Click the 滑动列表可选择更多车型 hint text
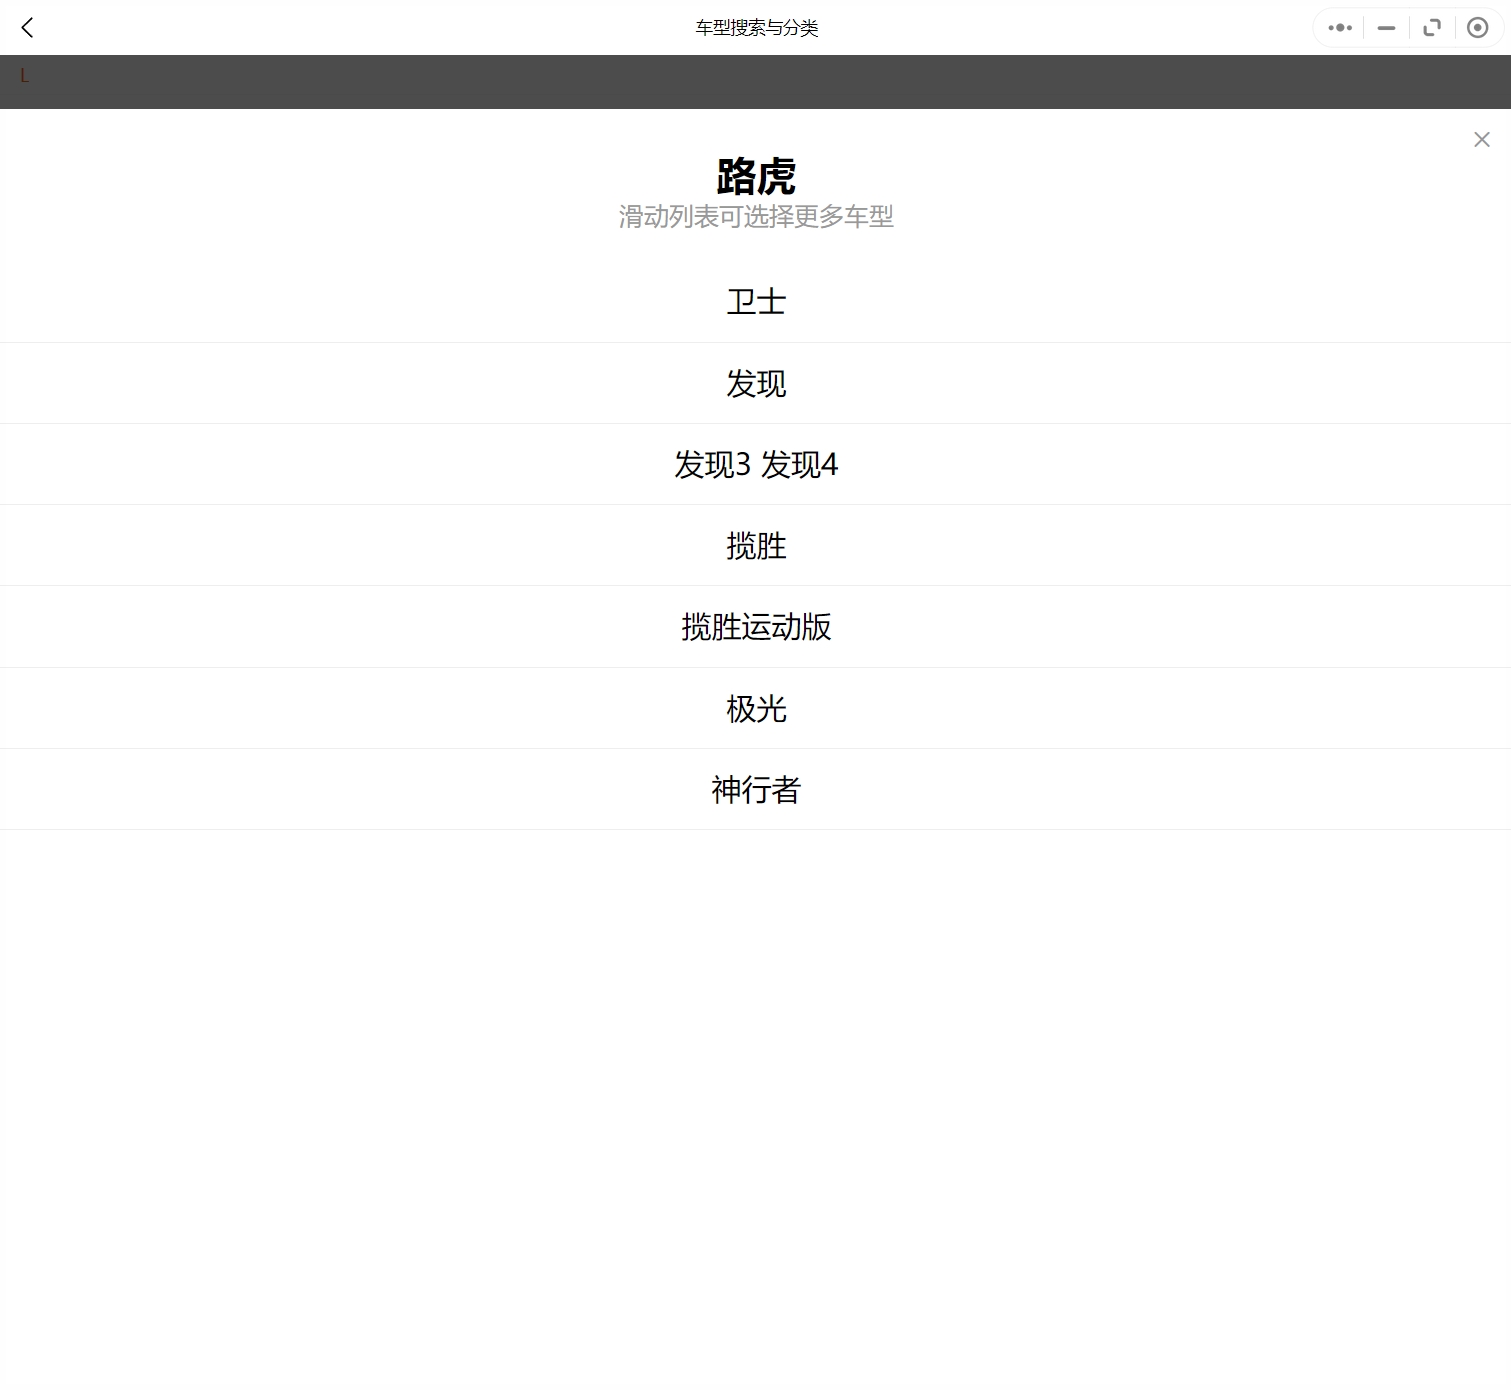The width and height of the screenshot is (1511, 1390). [756, 217]
